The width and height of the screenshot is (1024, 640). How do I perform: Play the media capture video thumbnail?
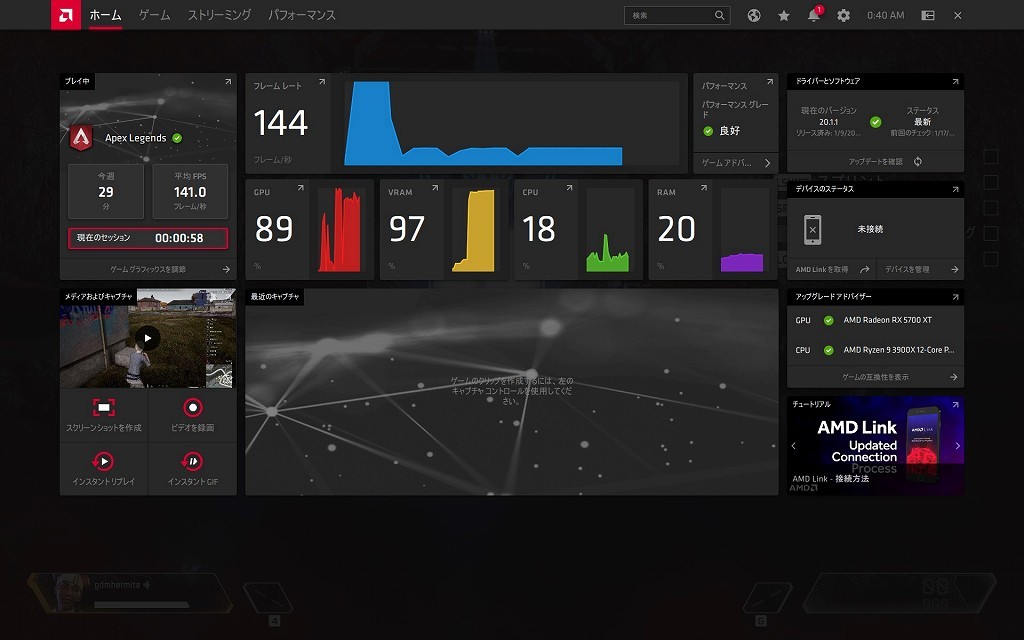click(x=148, y=338)
